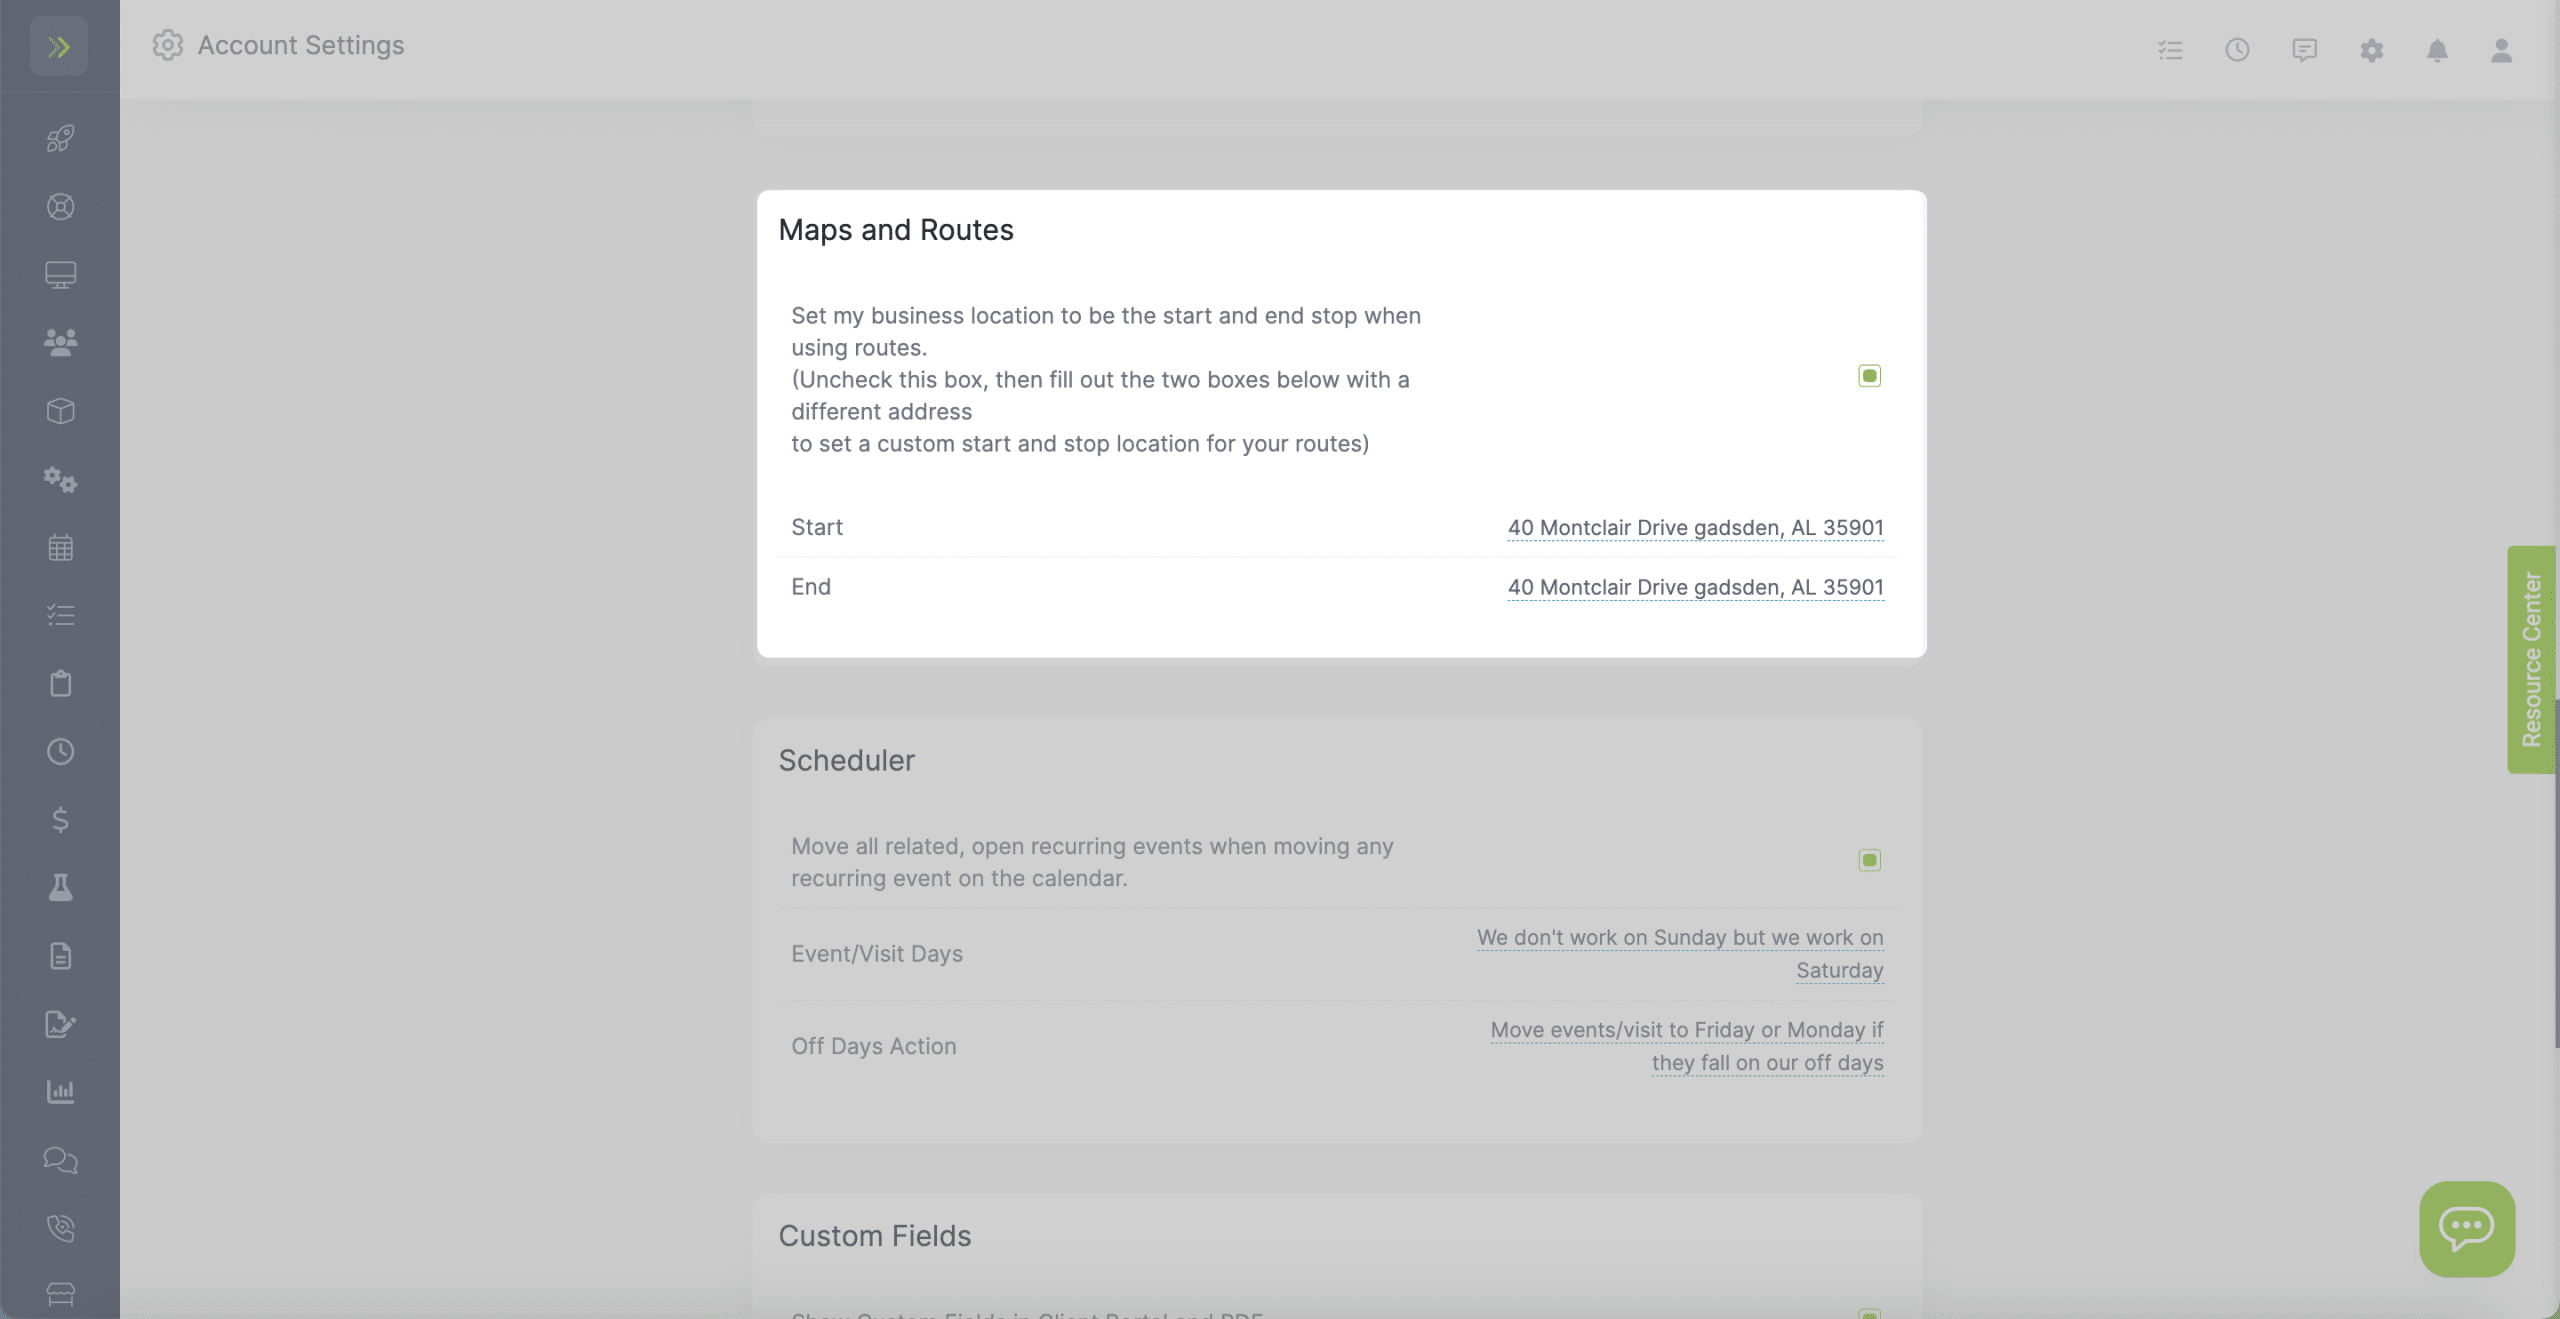2560x1319 pixels.
Task: Change the Off Days Action option
Action: [x=1687, y=1046]
